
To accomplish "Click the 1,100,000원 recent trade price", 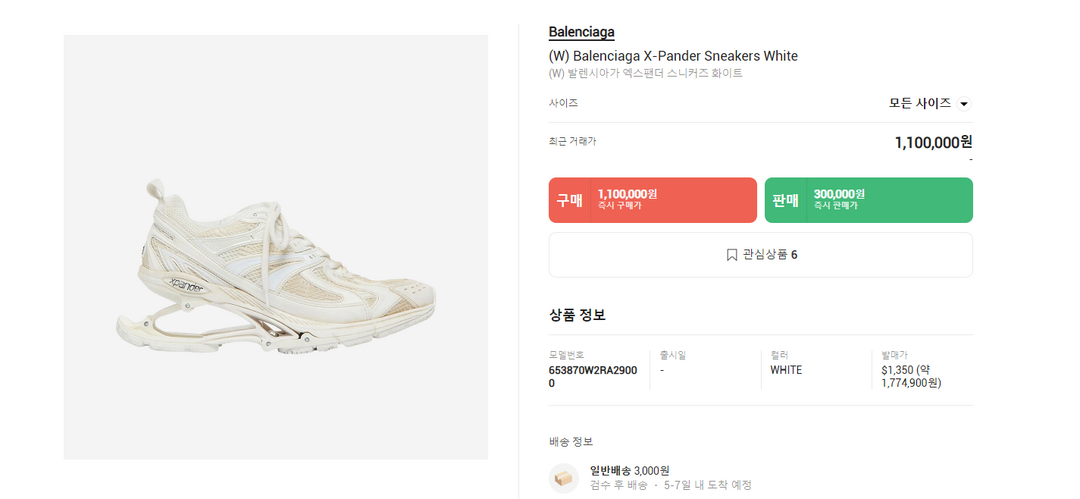I will click(933, 142).
